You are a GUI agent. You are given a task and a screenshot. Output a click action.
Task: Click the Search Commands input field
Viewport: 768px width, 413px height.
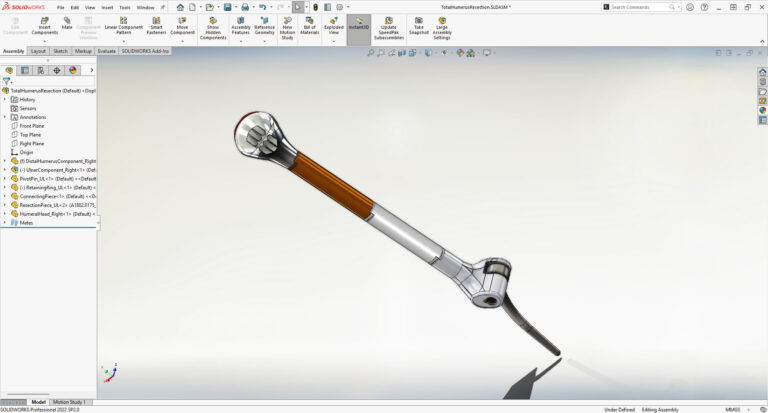coord(645,7)
